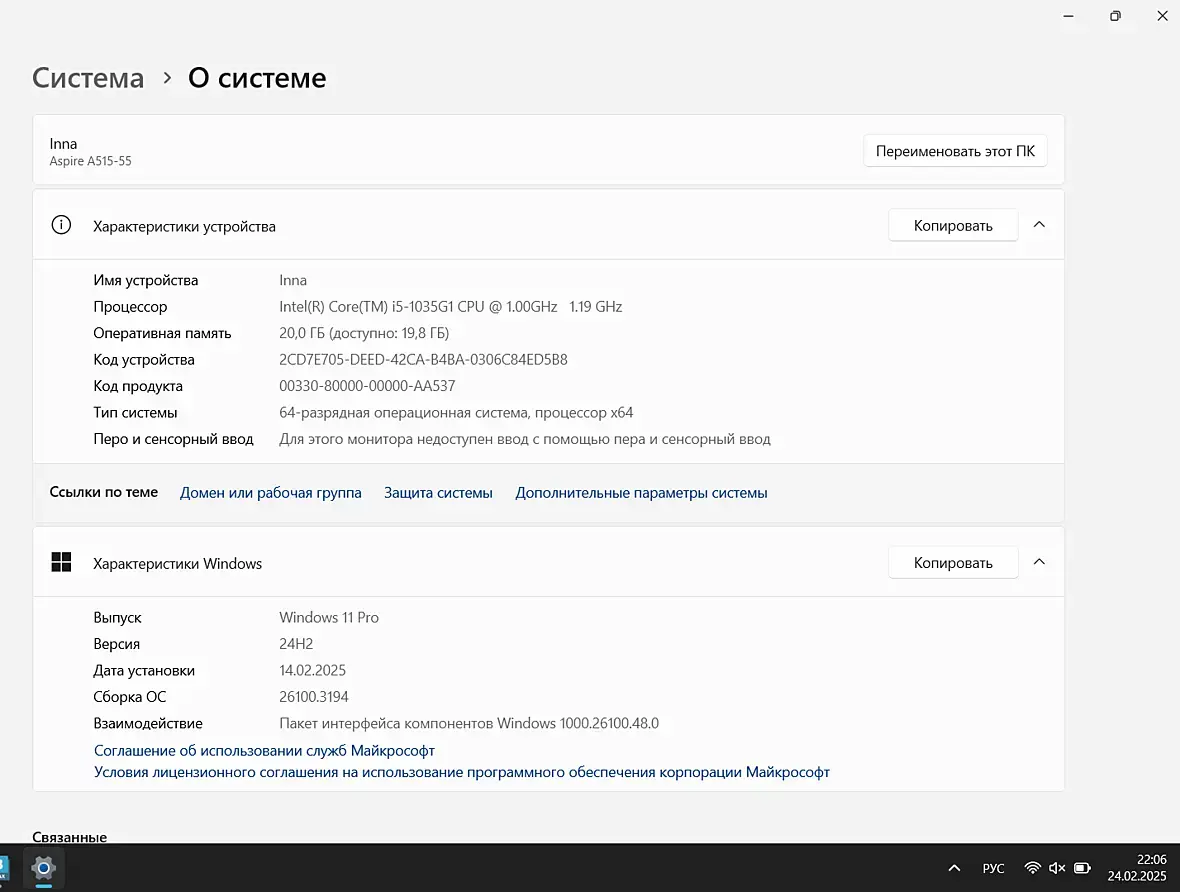Copy device specifications with Копировать

[952, 225]
